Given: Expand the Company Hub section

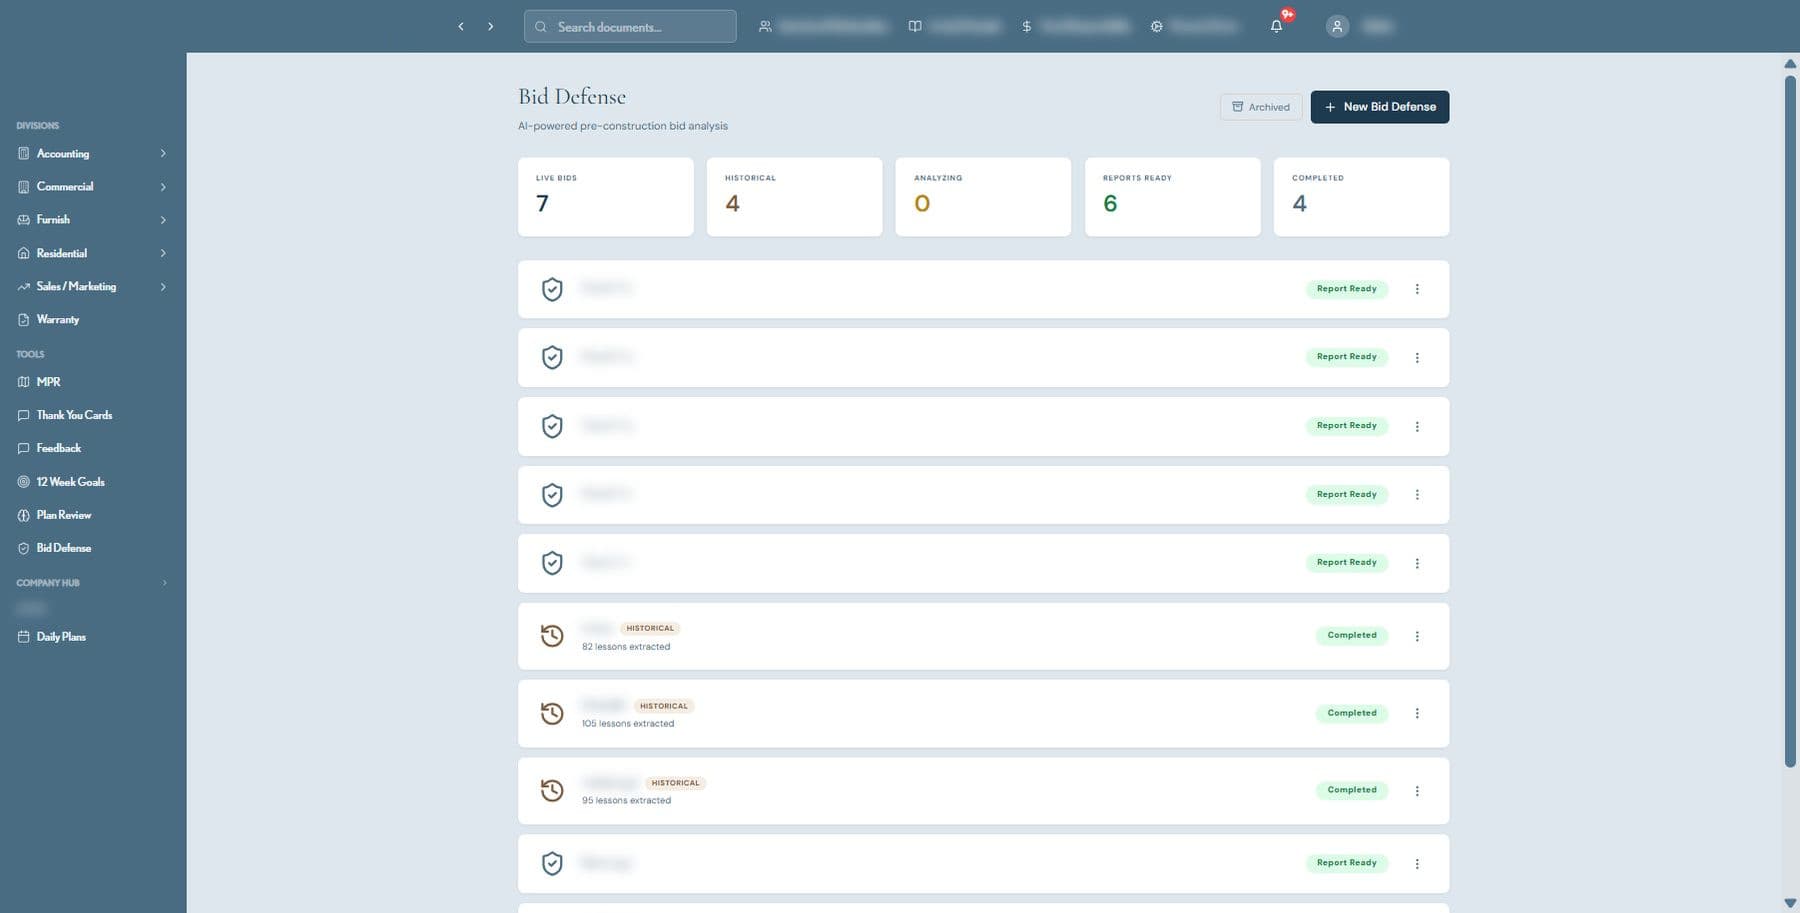Looking at the screenshot, I should pyautogui.click(x=165, y=583).
